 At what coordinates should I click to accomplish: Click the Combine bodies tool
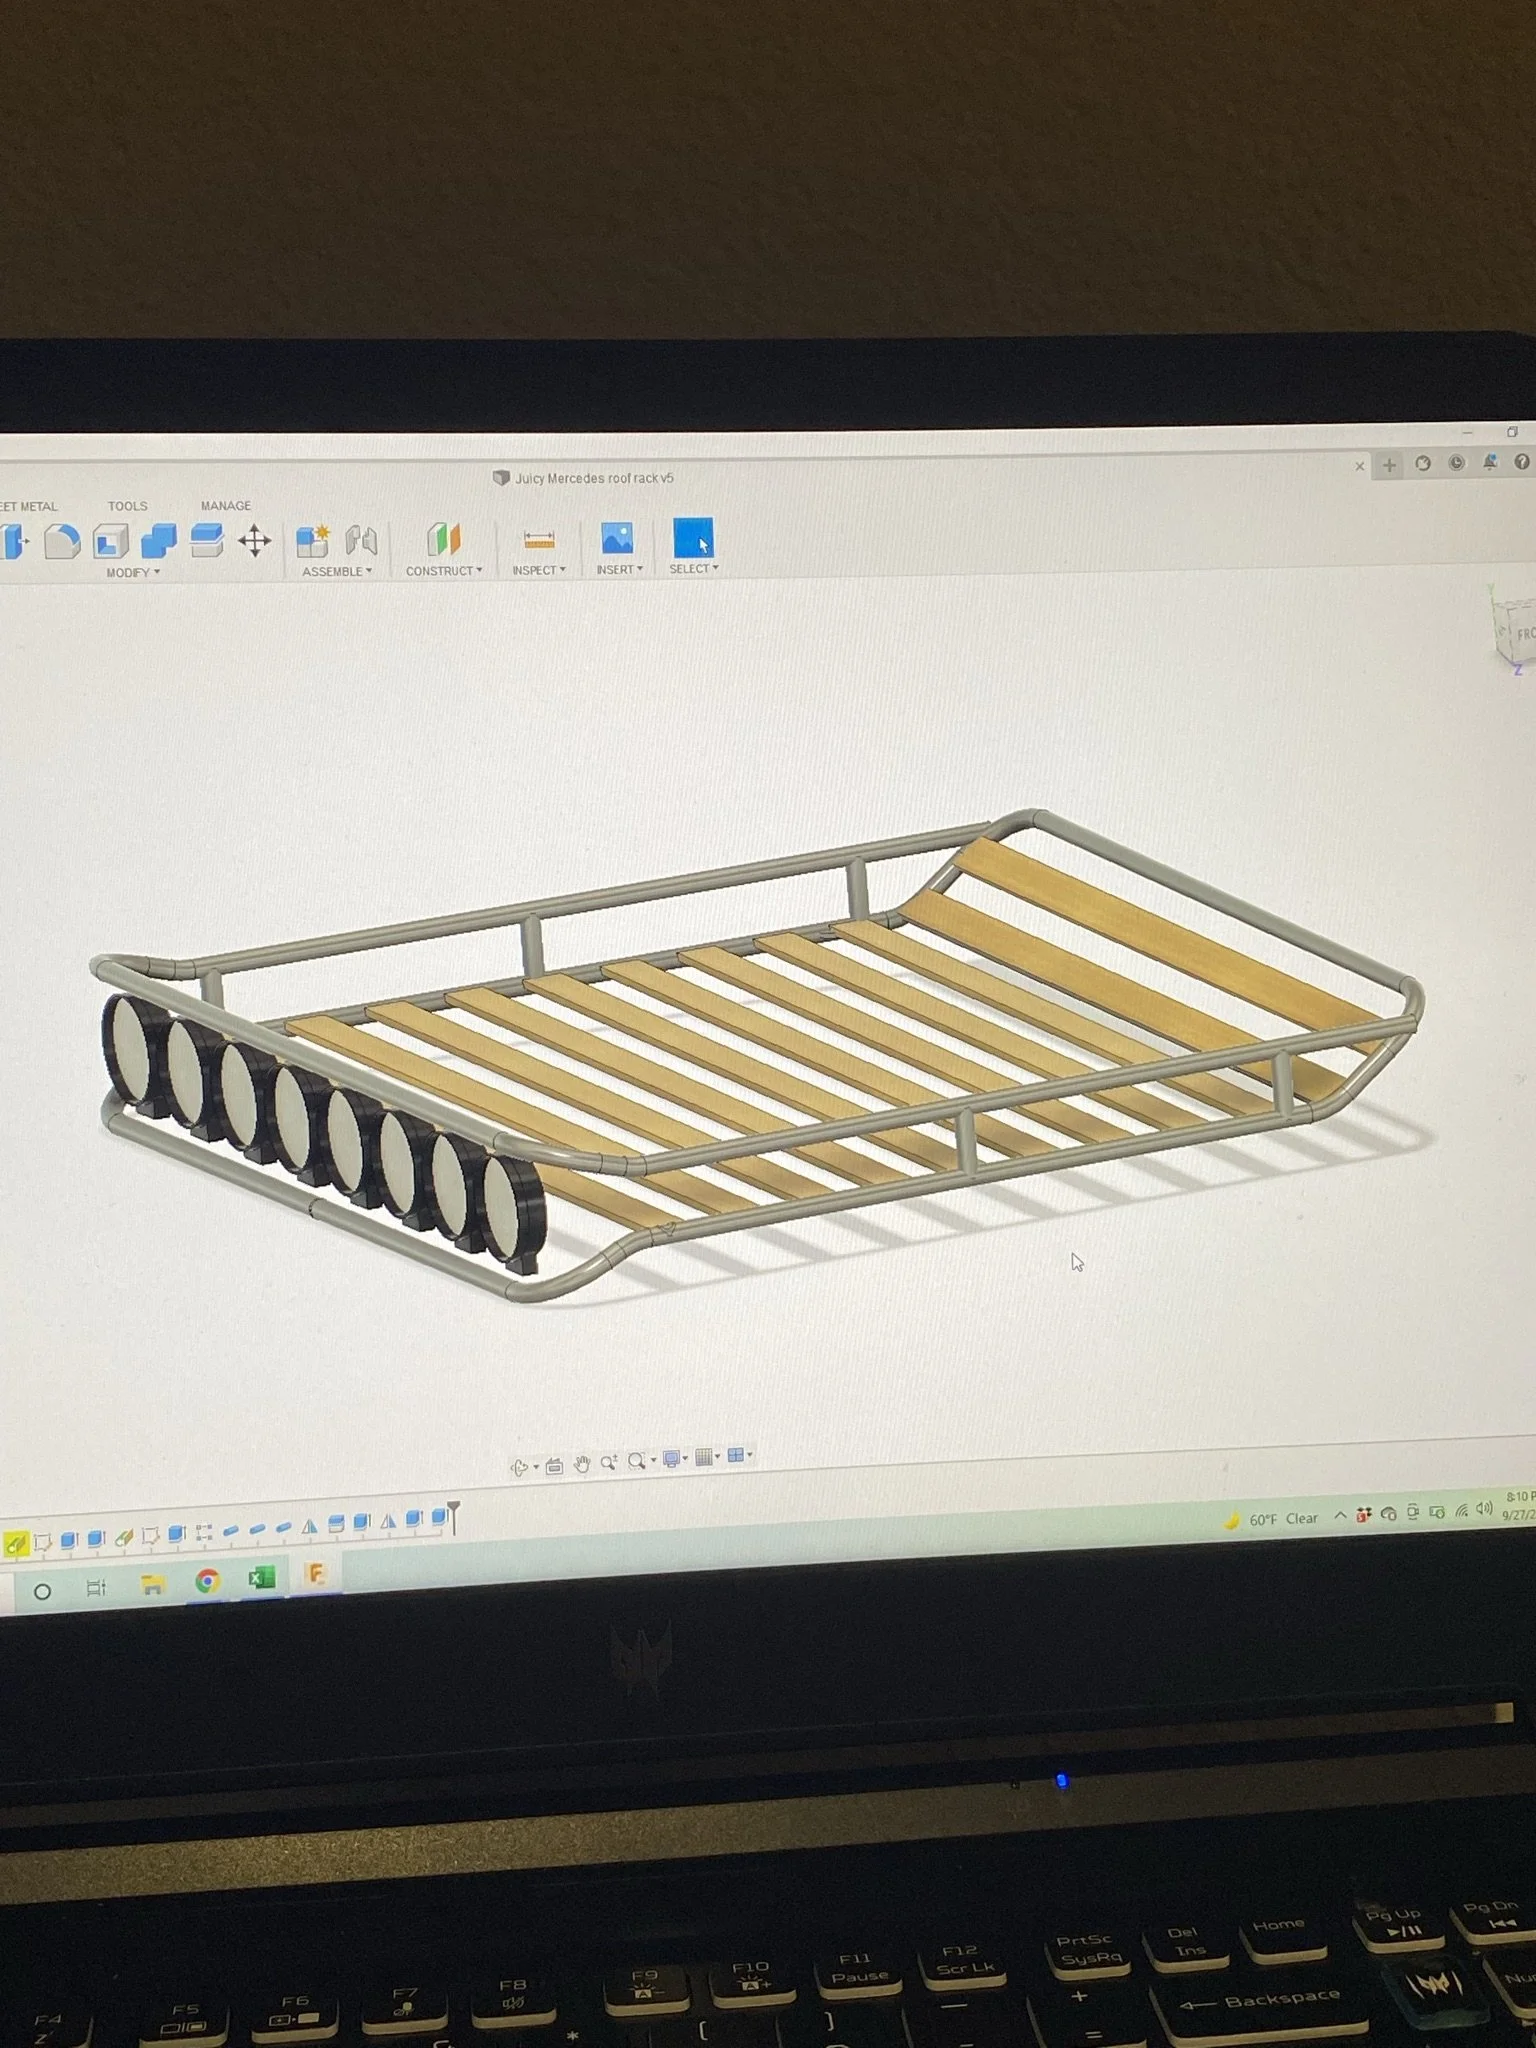159,541
